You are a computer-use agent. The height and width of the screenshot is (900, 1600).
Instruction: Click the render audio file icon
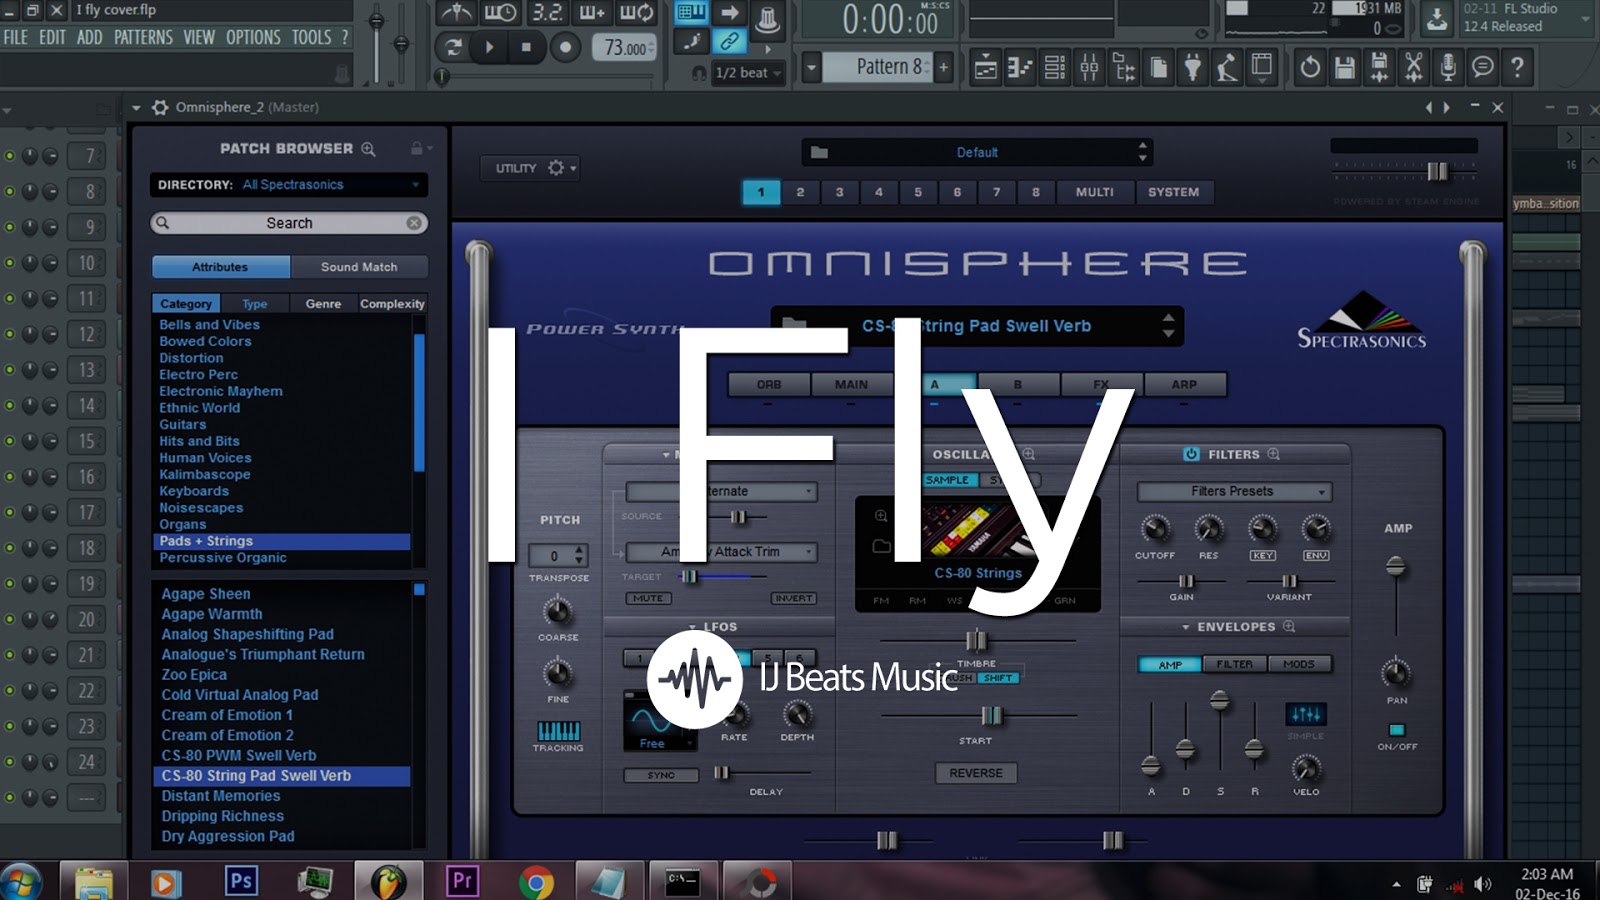[x=1379, y=67]
